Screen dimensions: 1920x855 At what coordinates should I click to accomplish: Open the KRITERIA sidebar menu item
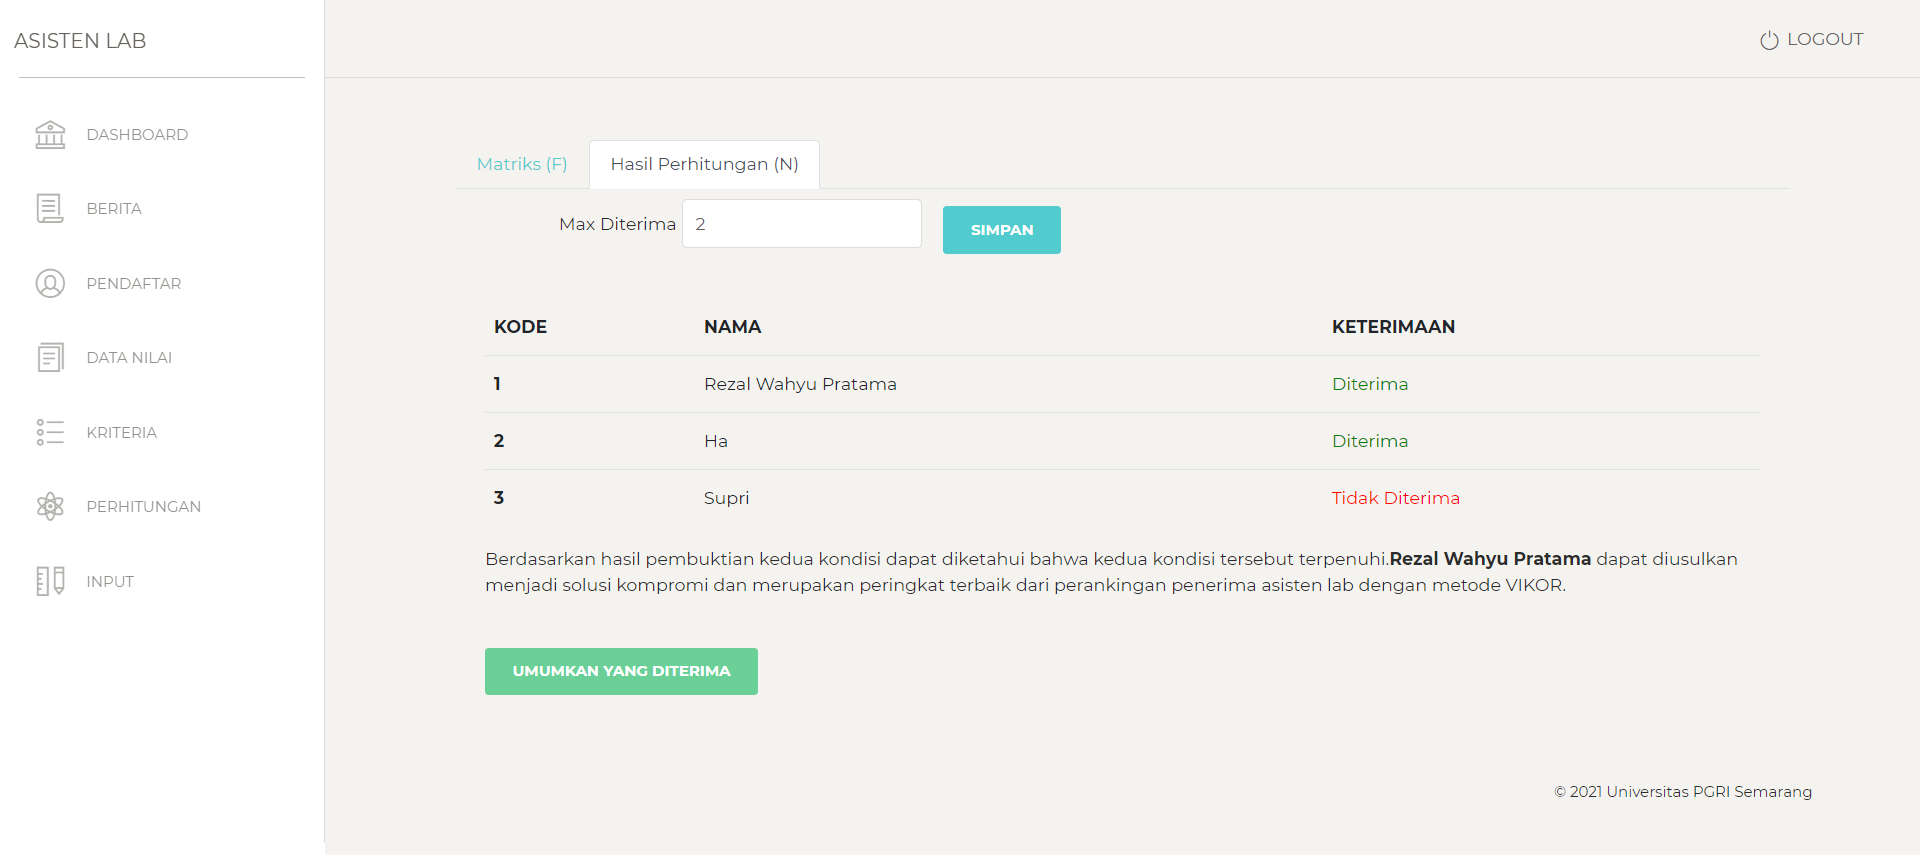point(122,432)
